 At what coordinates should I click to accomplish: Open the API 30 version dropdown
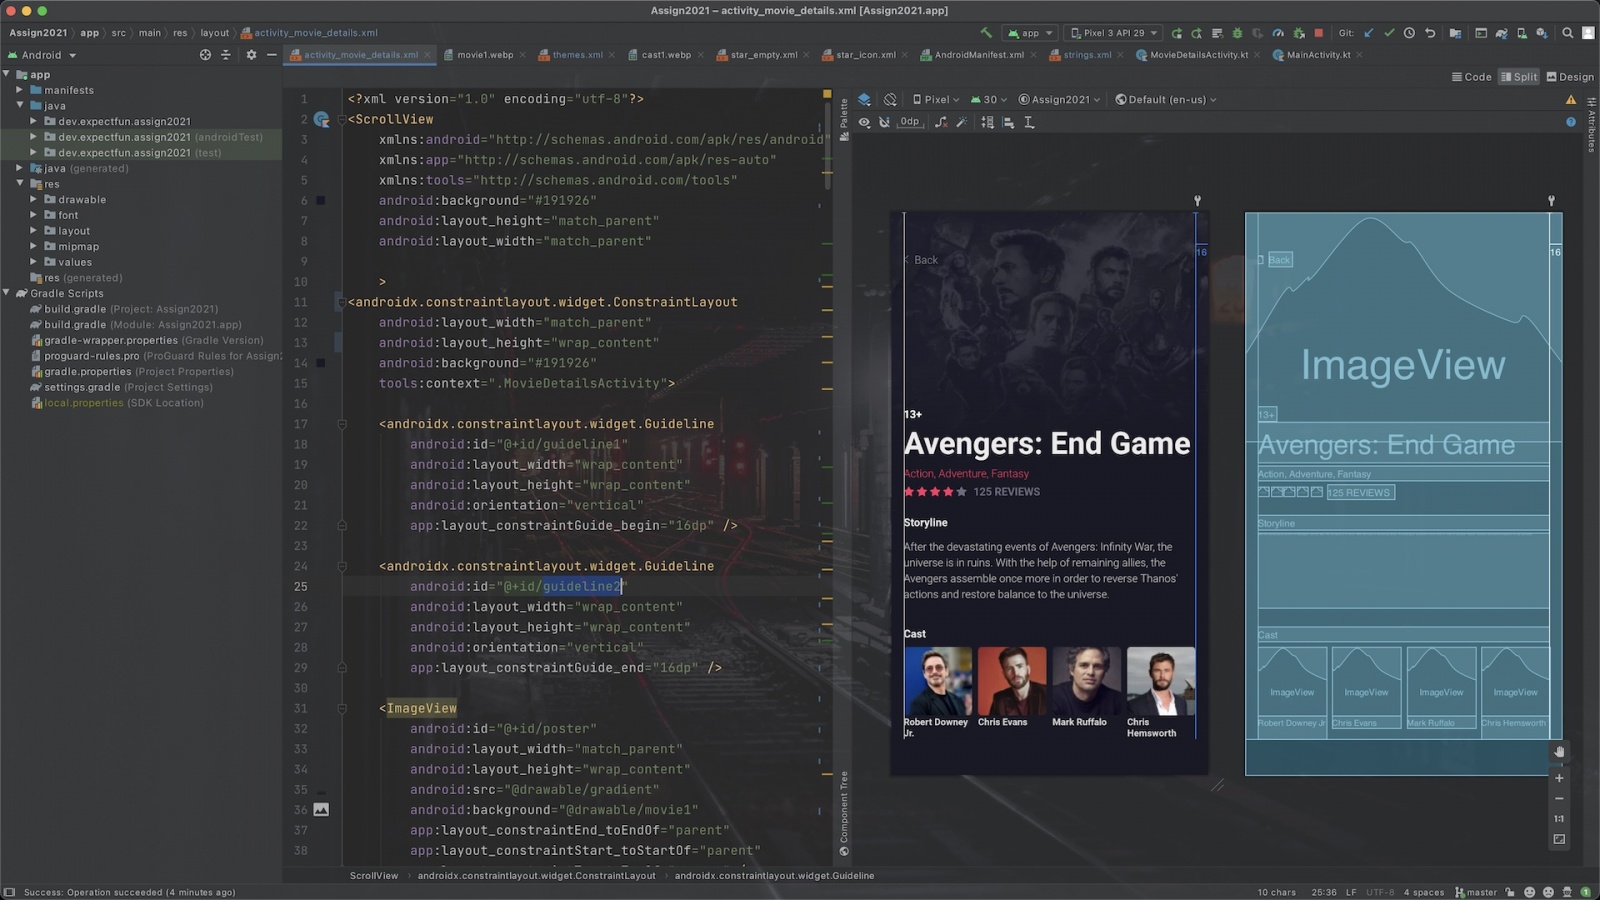(988, 100)
